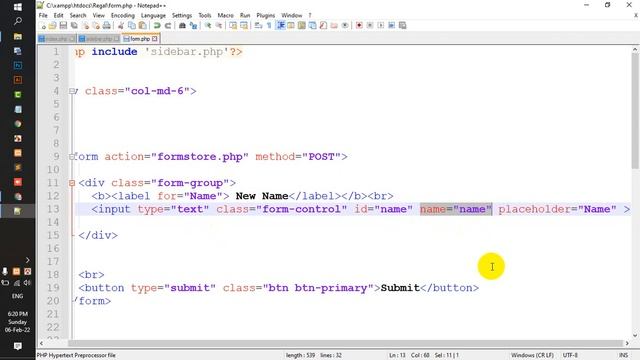The width and height of the screenshot is (640, 360).
Task: Paste using toolbar clipboard icon
Action: coord(142,25)
